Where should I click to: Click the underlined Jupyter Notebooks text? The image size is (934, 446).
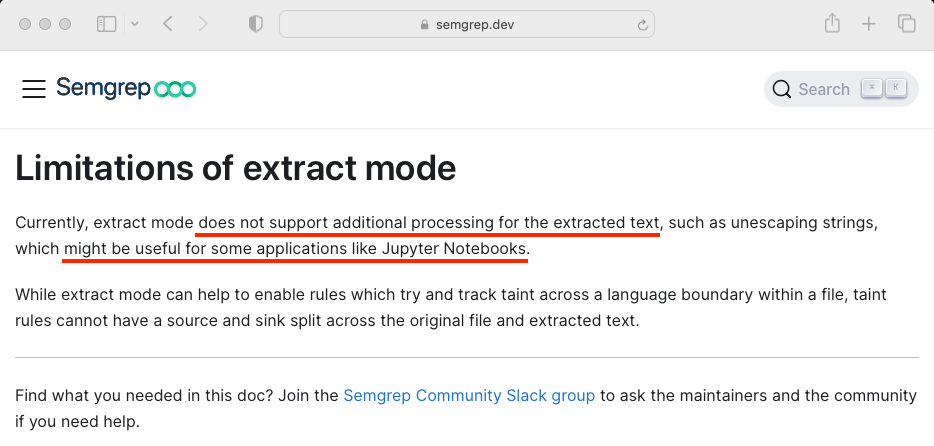454,248
